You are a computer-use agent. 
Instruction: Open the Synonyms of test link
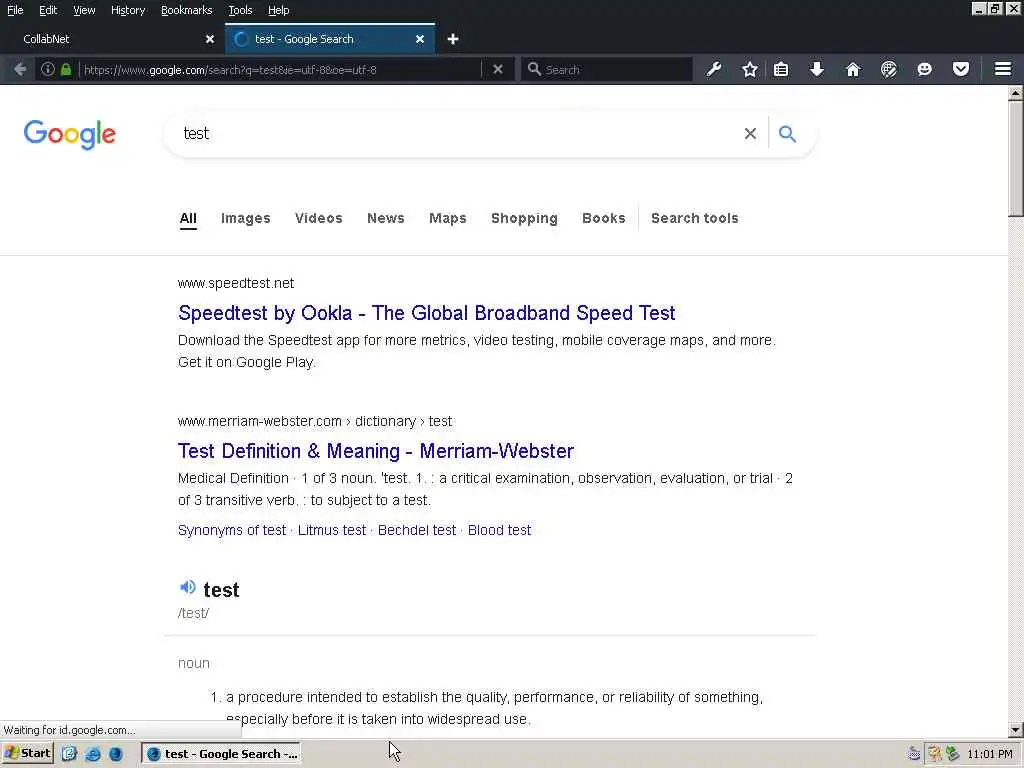point(232,530)
